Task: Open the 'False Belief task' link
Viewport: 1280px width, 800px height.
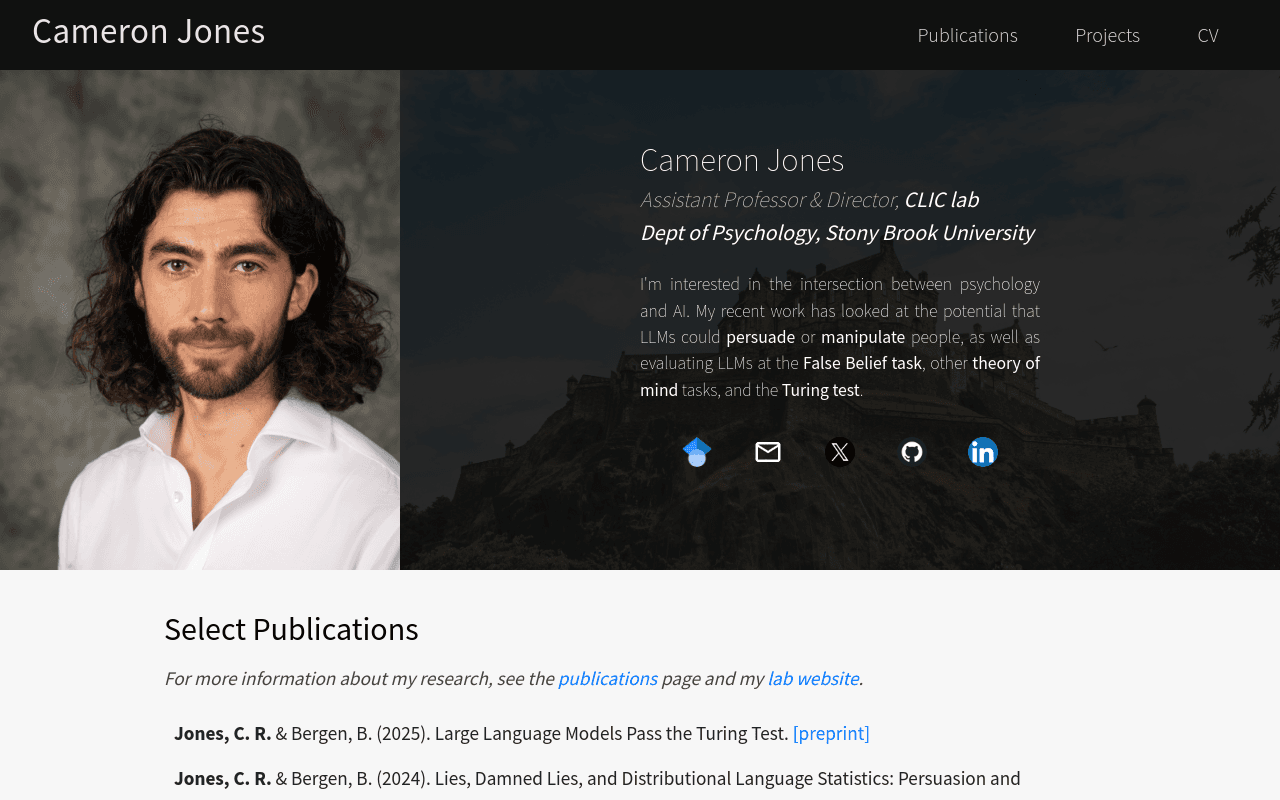Action: (862, 363)
